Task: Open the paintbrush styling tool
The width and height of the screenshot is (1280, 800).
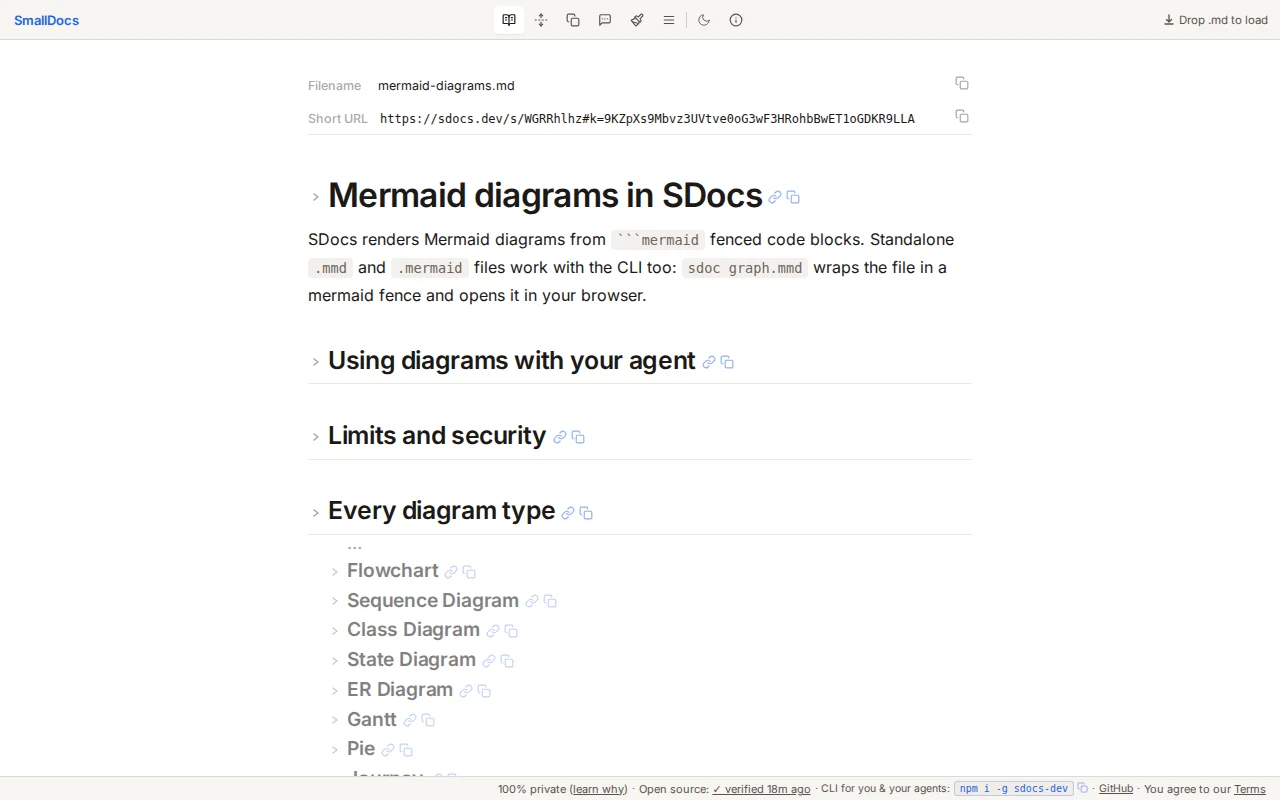Action: pyautogui.click(x=637, y=20)
